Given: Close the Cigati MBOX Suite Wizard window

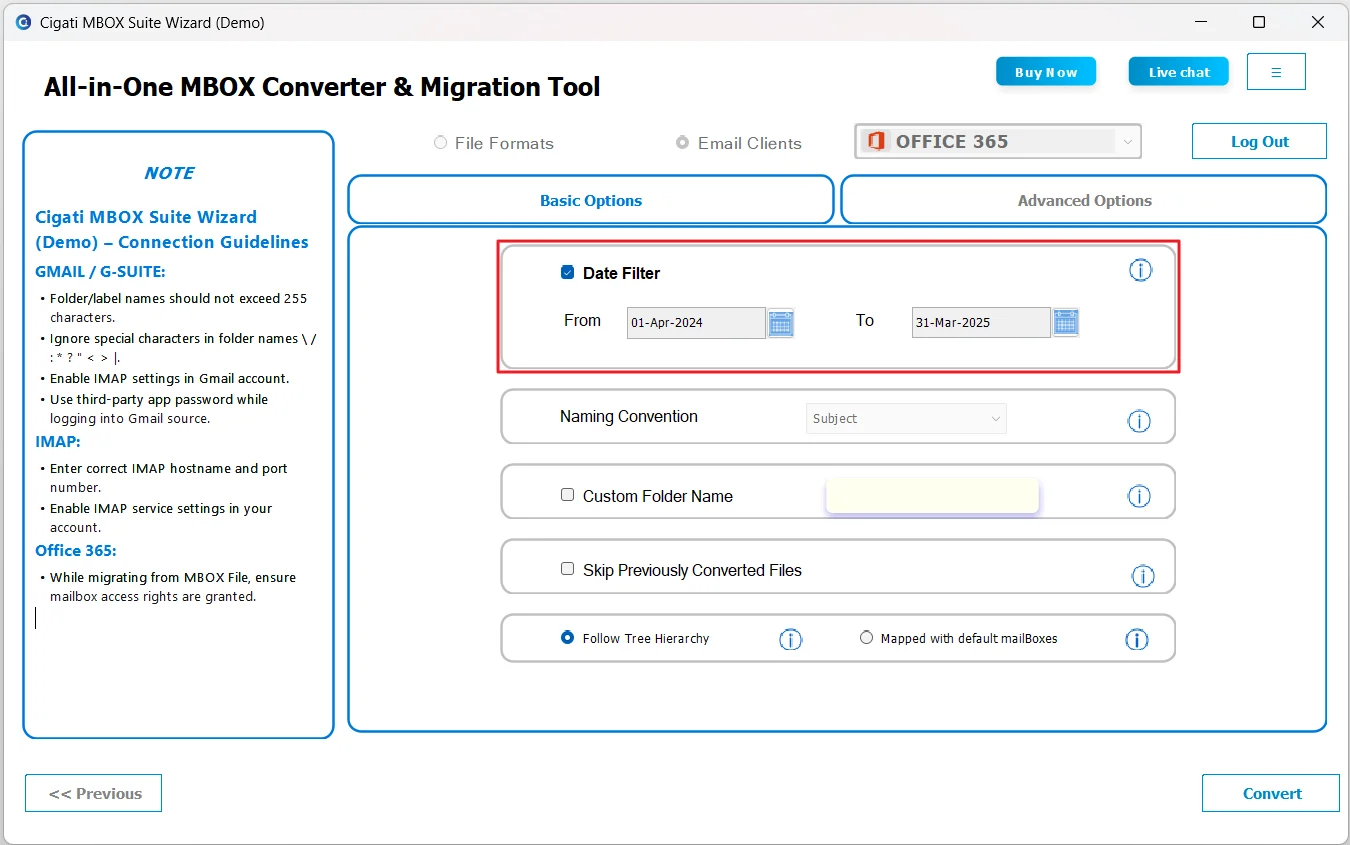Looking at the screenshot, I should click(x=1318, y=22).
